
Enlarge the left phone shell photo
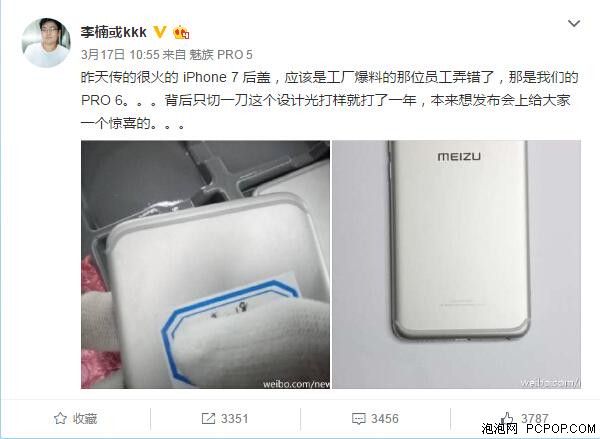pyautogui.click(x=205, y=264)
